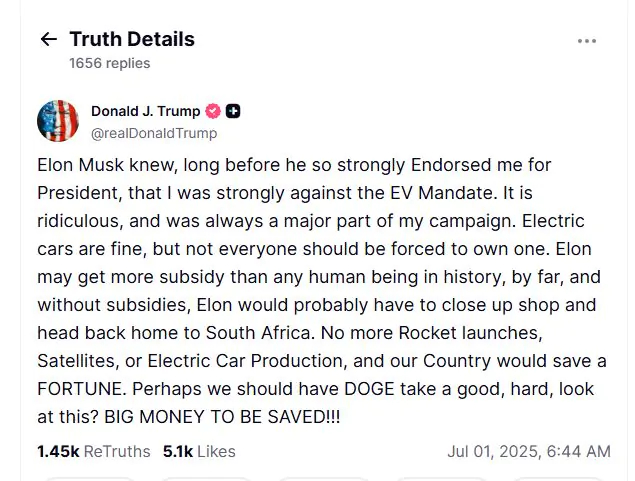
Task: Open the three-dot more options menu
Action: pyautogui.click(x=587, y=41)
